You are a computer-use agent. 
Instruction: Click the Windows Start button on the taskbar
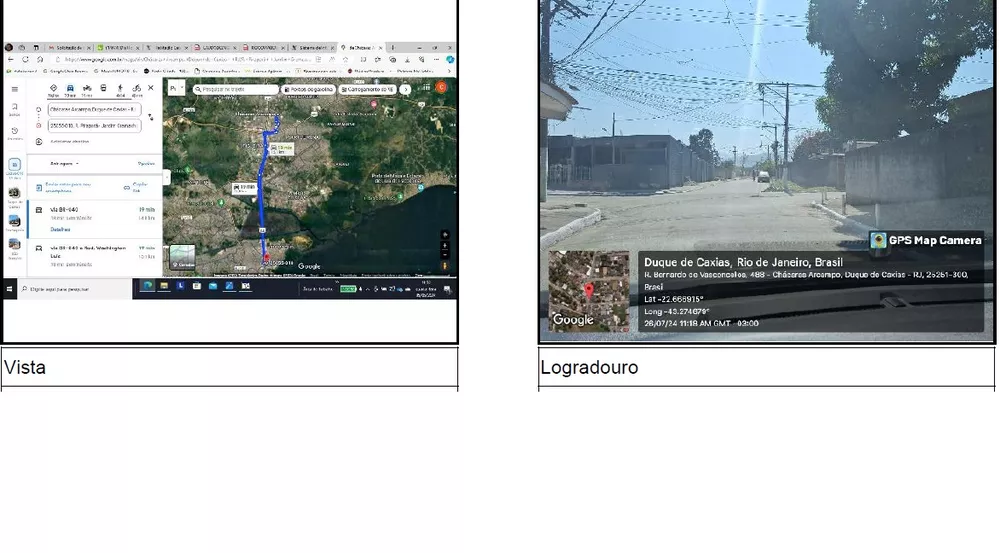(x=9, y=288)
